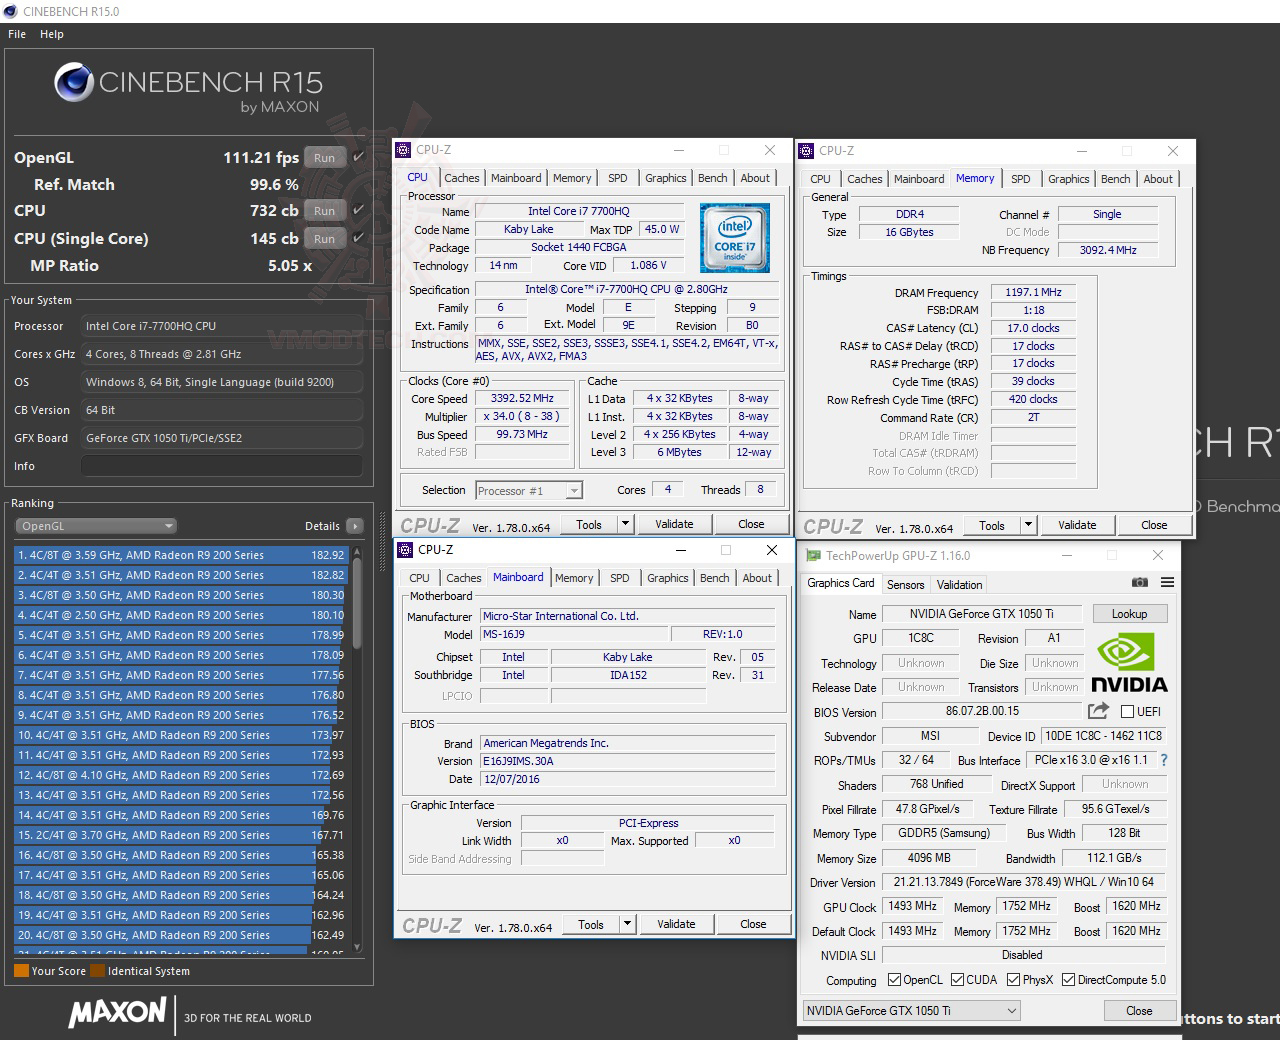Expand Tools arrow in CPU-Z Memory window
The height and width of the screenshot is (1040, 1280).
click(x=1027, y=525)
